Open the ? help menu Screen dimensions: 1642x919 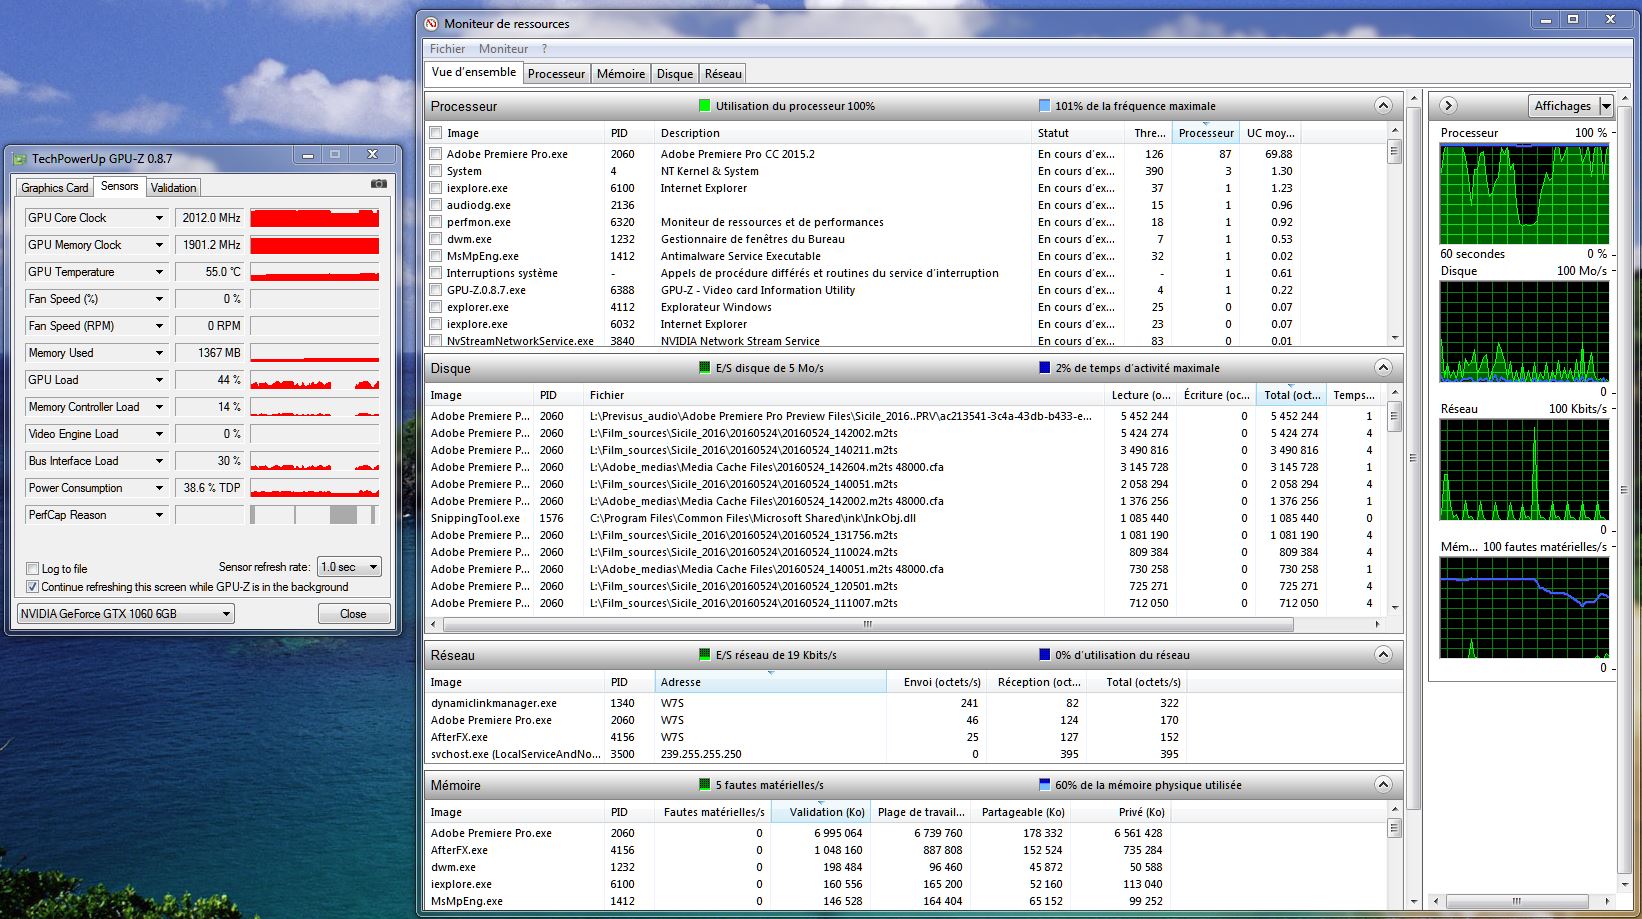tap(545, 48)
